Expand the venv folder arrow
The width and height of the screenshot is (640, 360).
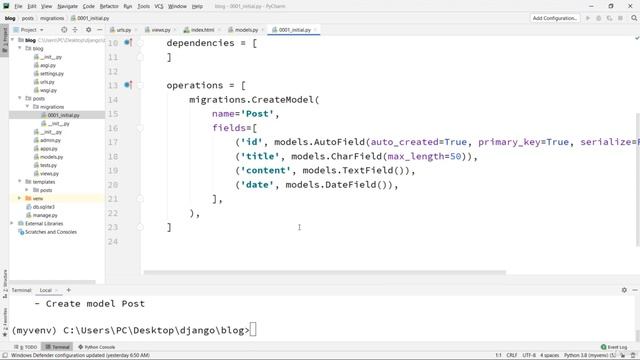[x=20, y=198]
